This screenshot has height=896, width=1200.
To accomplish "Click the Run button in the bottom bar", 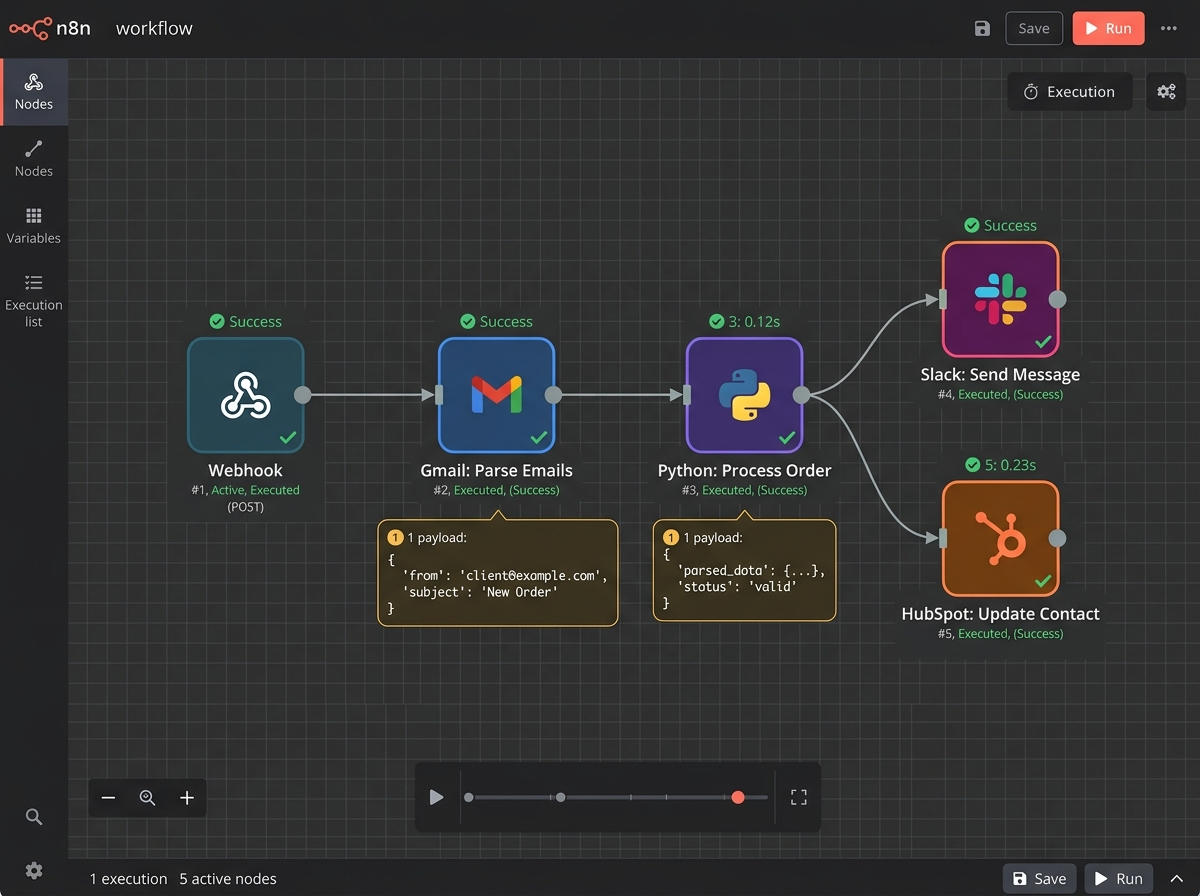I will [x=1119, y=878].
